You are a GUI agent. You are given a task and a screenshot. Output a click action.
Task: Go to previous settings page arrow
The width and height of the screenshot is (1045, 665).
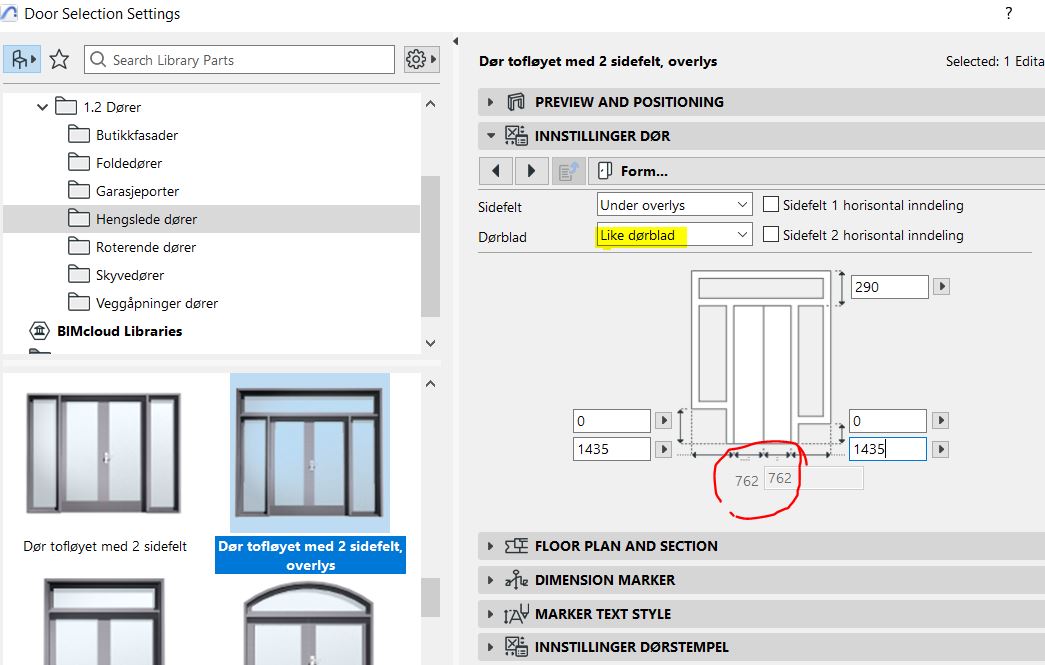(496, 171)
